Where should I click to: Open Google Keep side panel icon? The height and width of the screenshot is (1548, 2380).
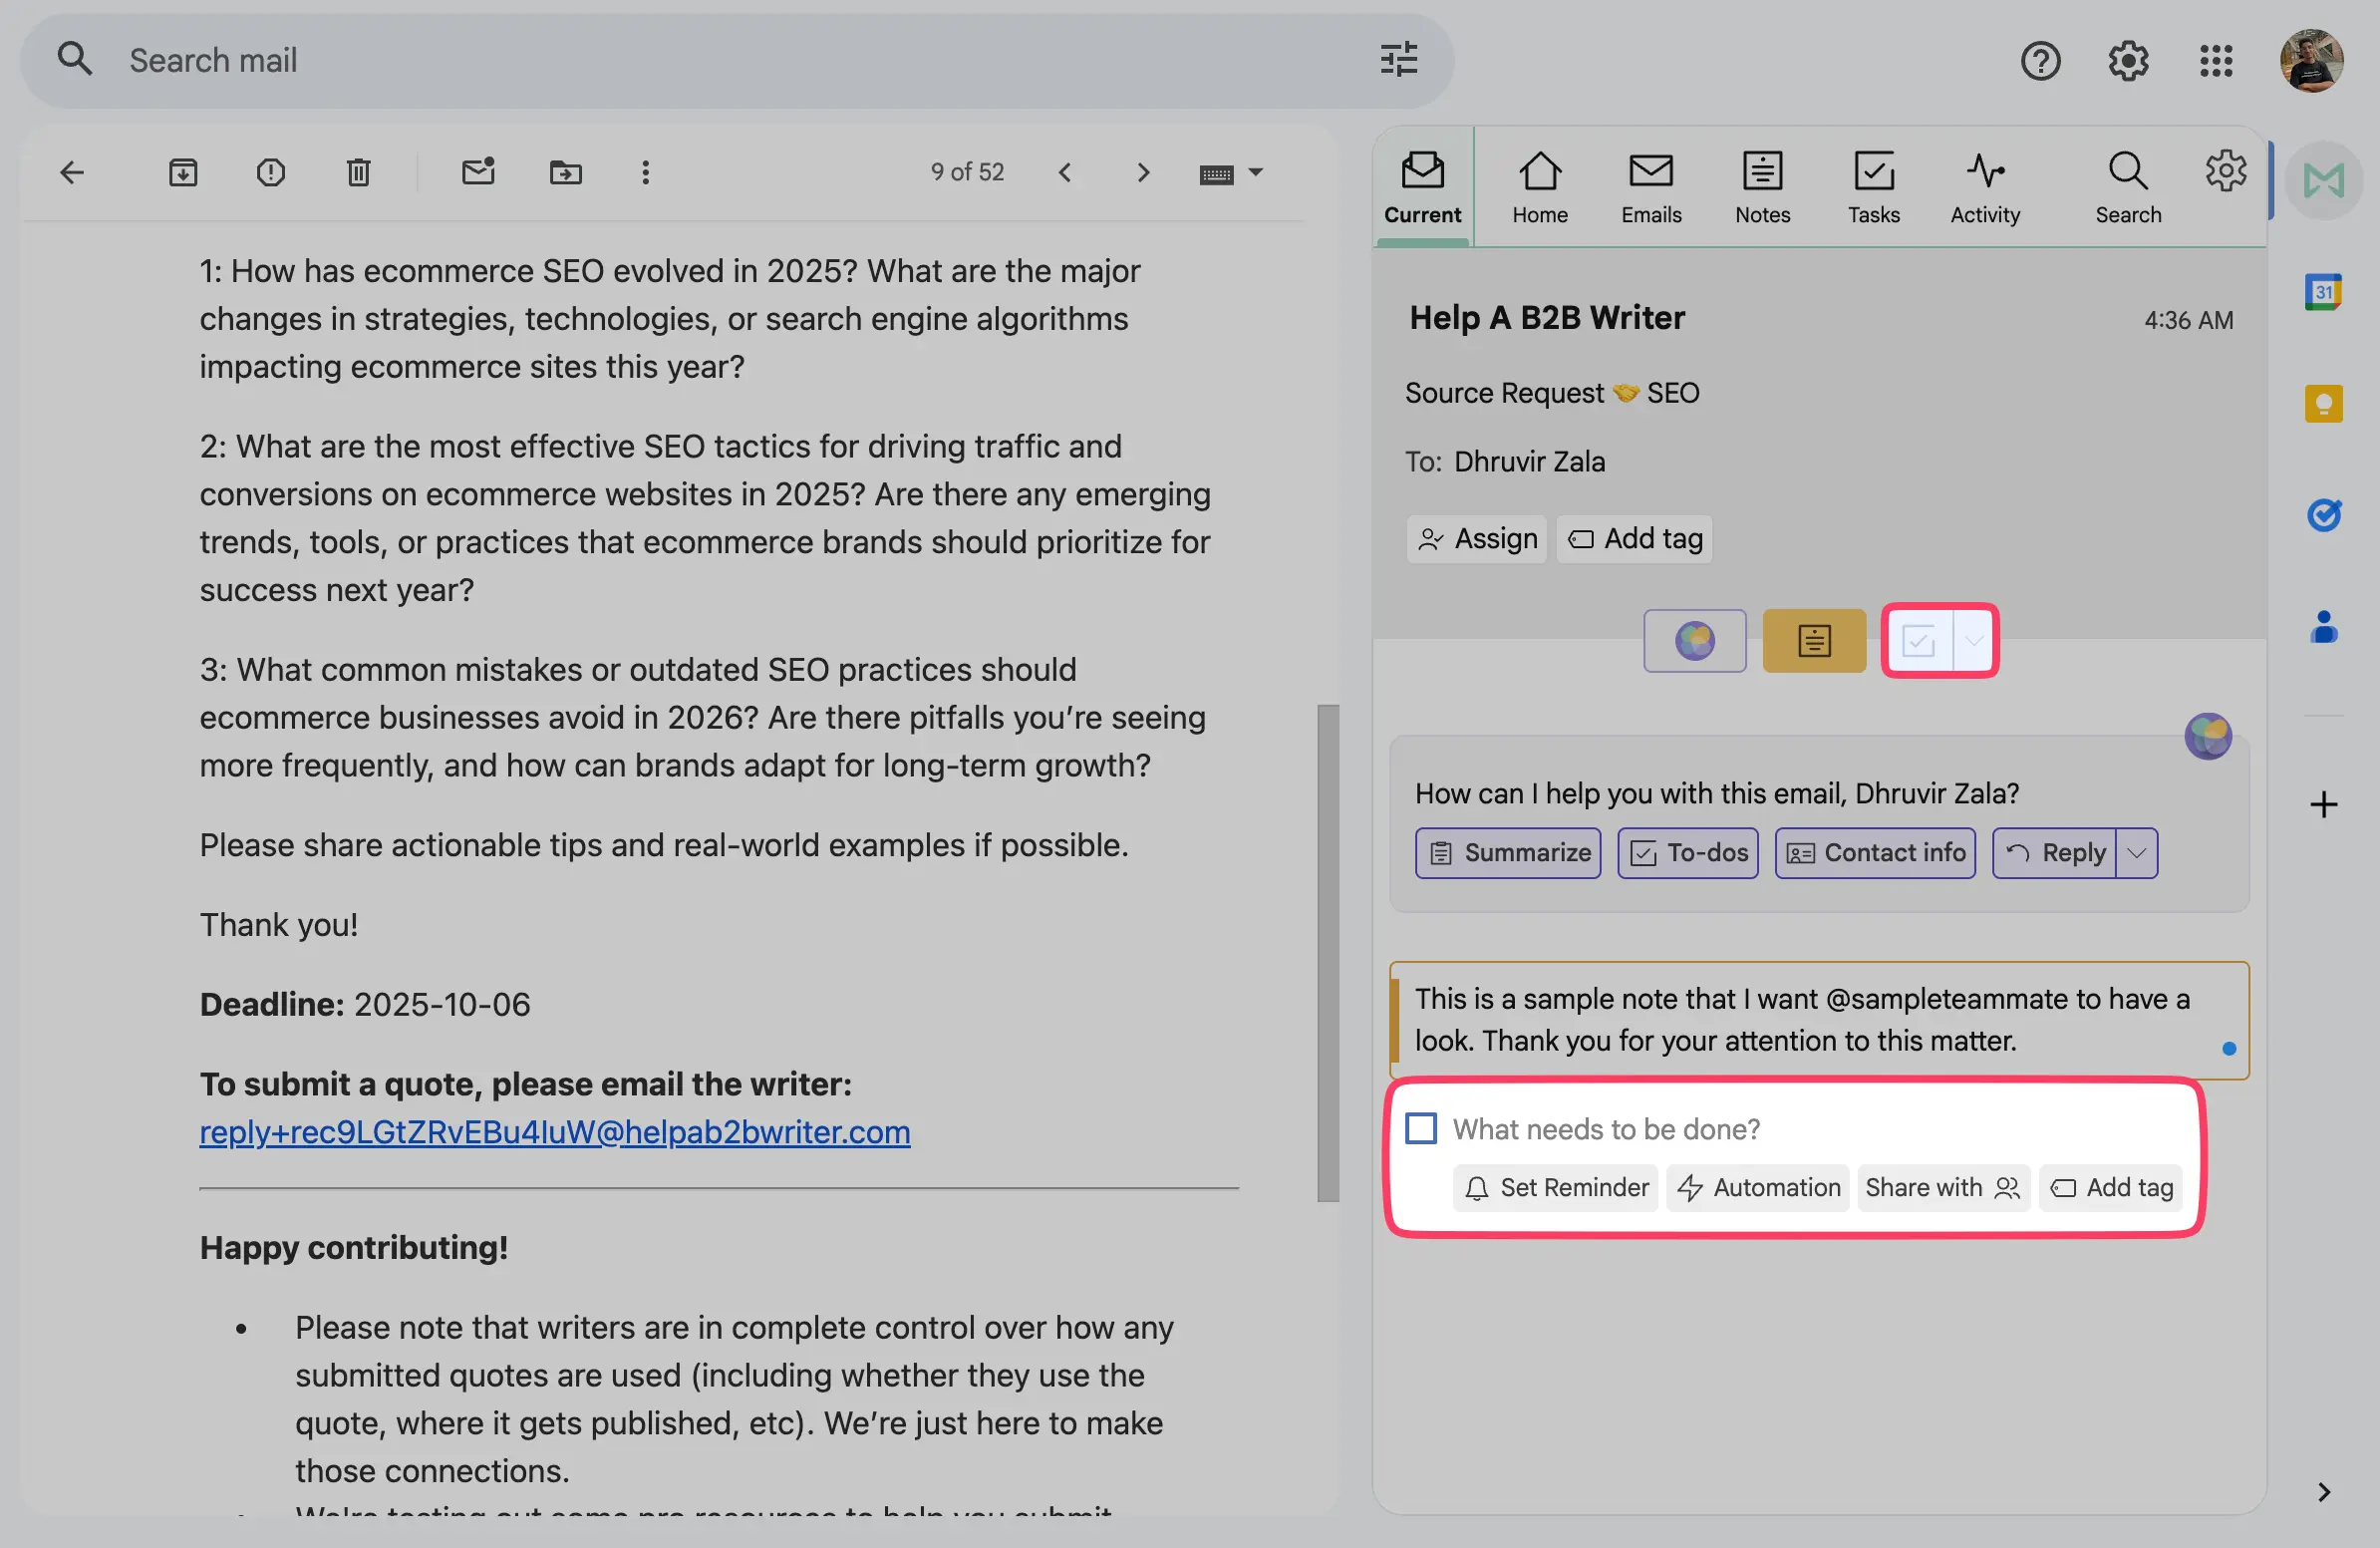coord(2323,404)
